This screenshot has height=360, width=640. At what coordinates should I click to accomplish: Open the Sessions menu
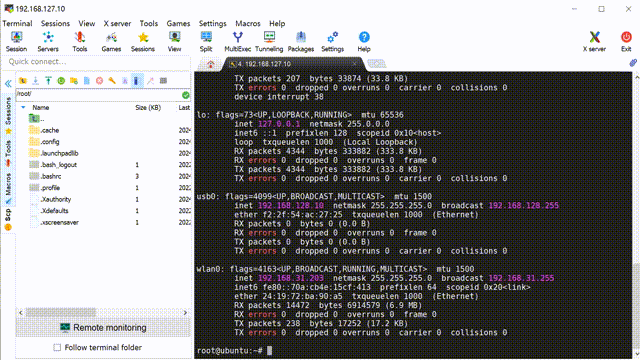55,24
